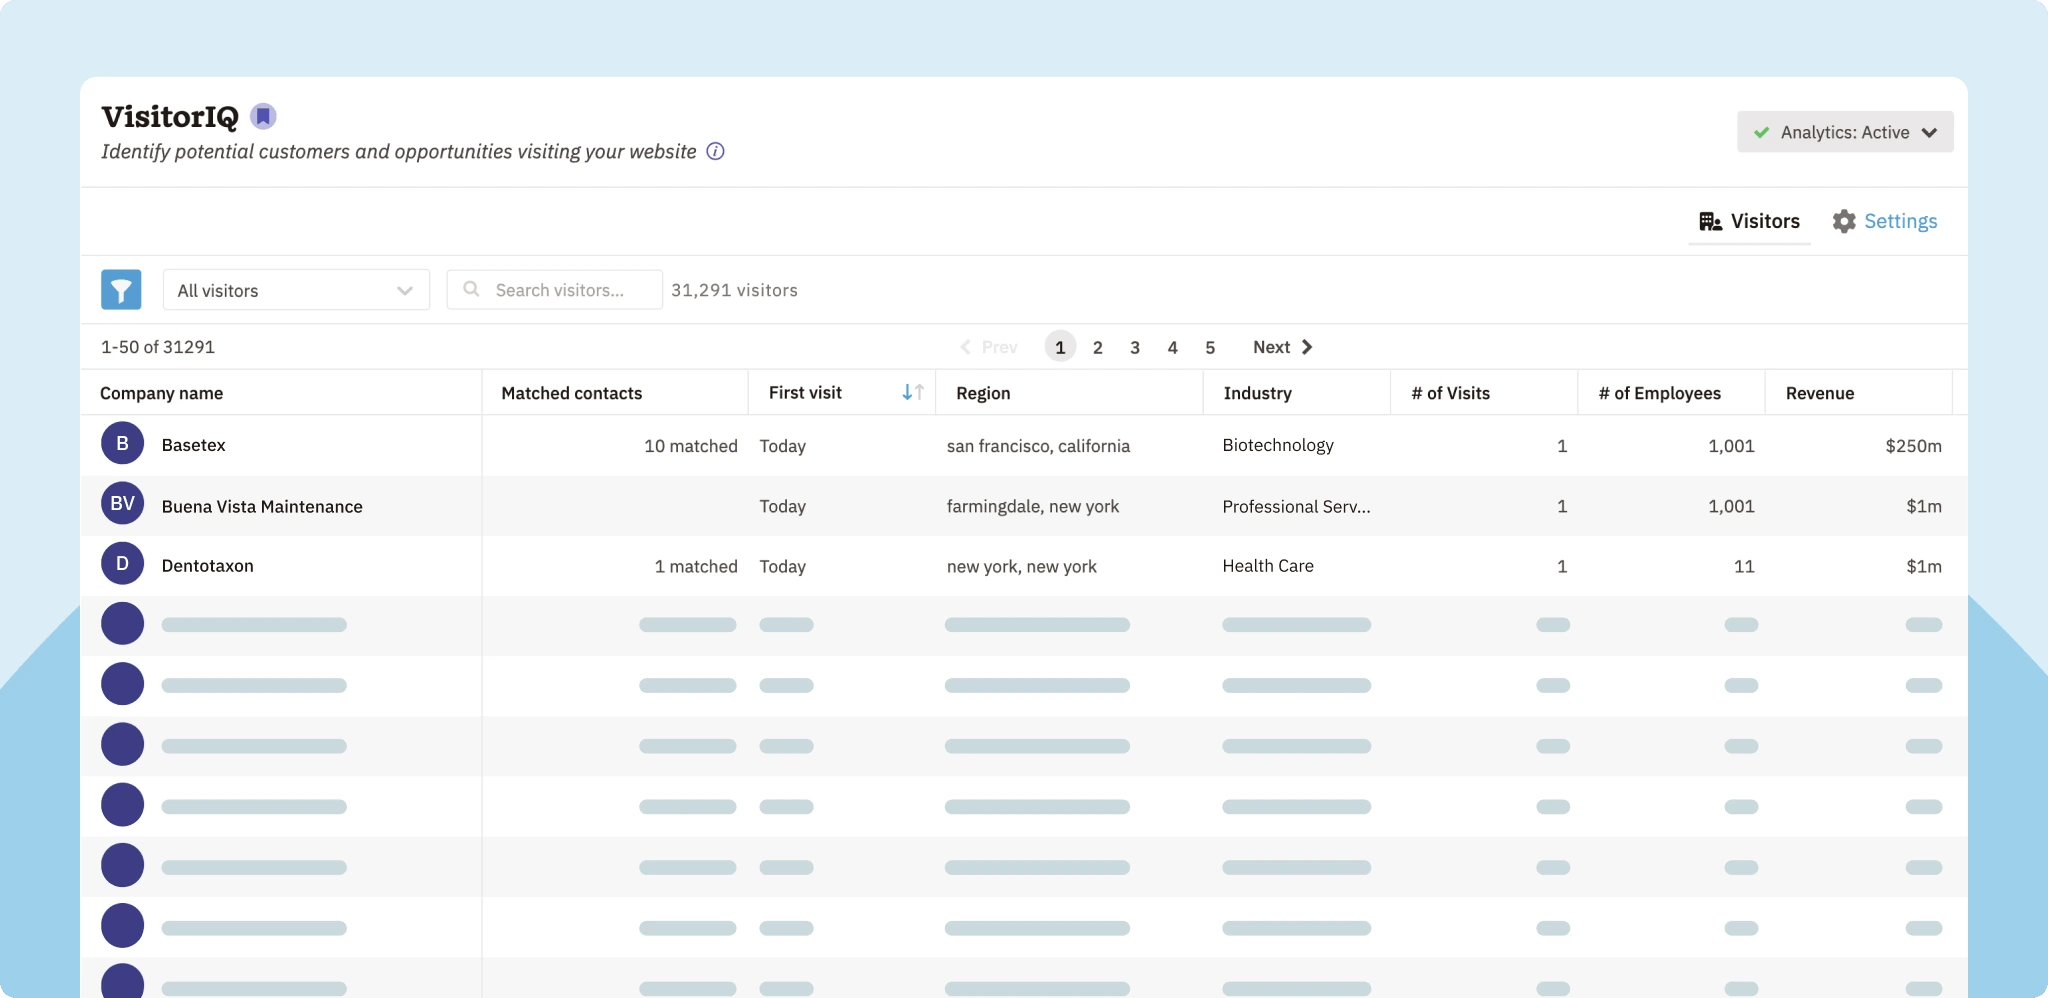This screenshot has width=2048, height=998.
Task: Select the filter funnel icon
Action: pyautogui.click(x=121, y=289)
